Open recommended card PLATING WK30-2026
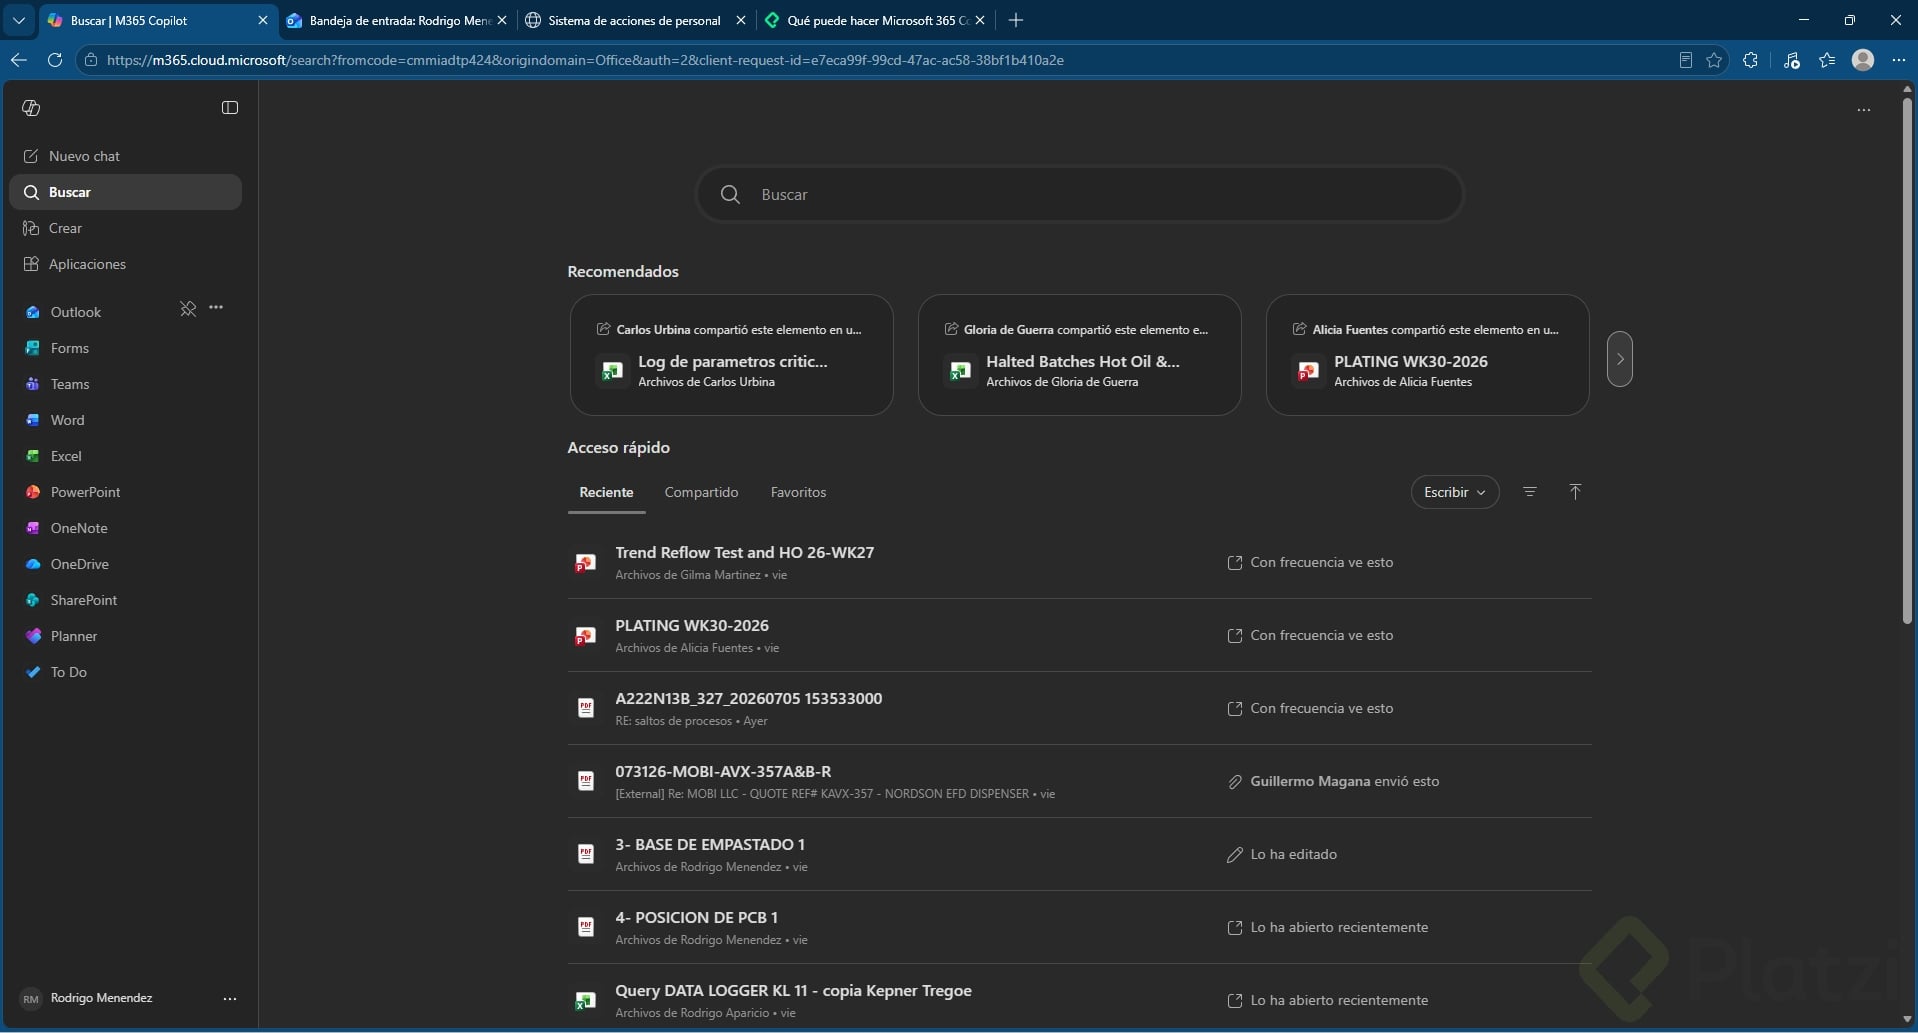 click(1427, 355)
